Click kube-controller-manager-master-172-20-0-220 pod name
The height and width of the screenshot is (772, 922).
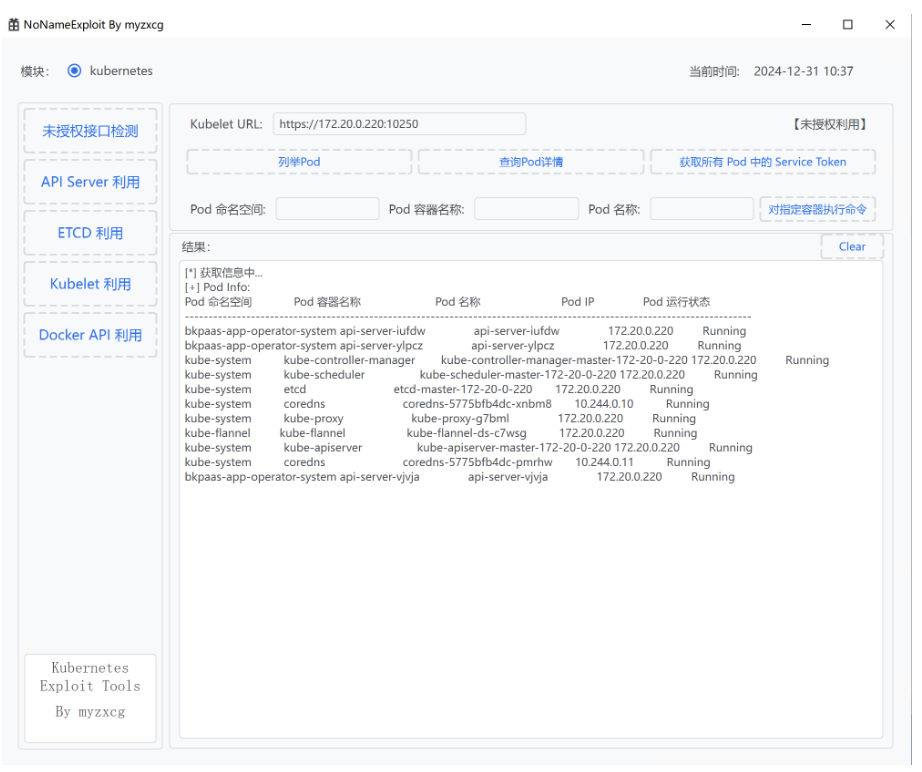(565, 361)
